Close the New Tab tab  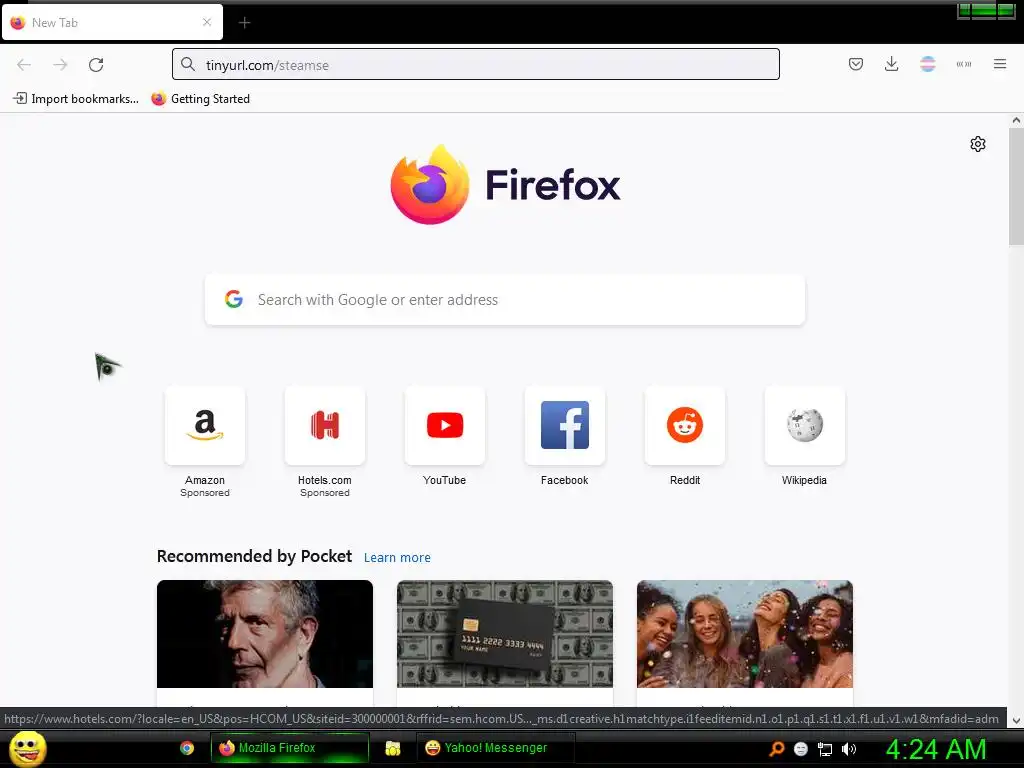tap(207, 22)
